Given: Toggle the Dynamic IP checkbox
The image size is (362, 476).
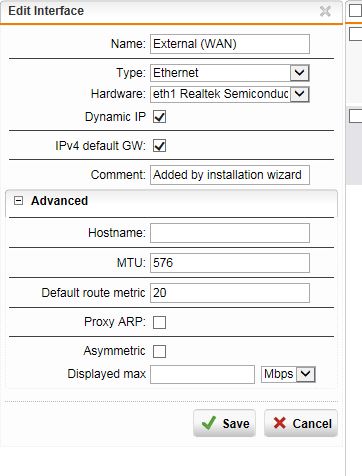Looking at the screenshot, I should [x=159, y=117].
